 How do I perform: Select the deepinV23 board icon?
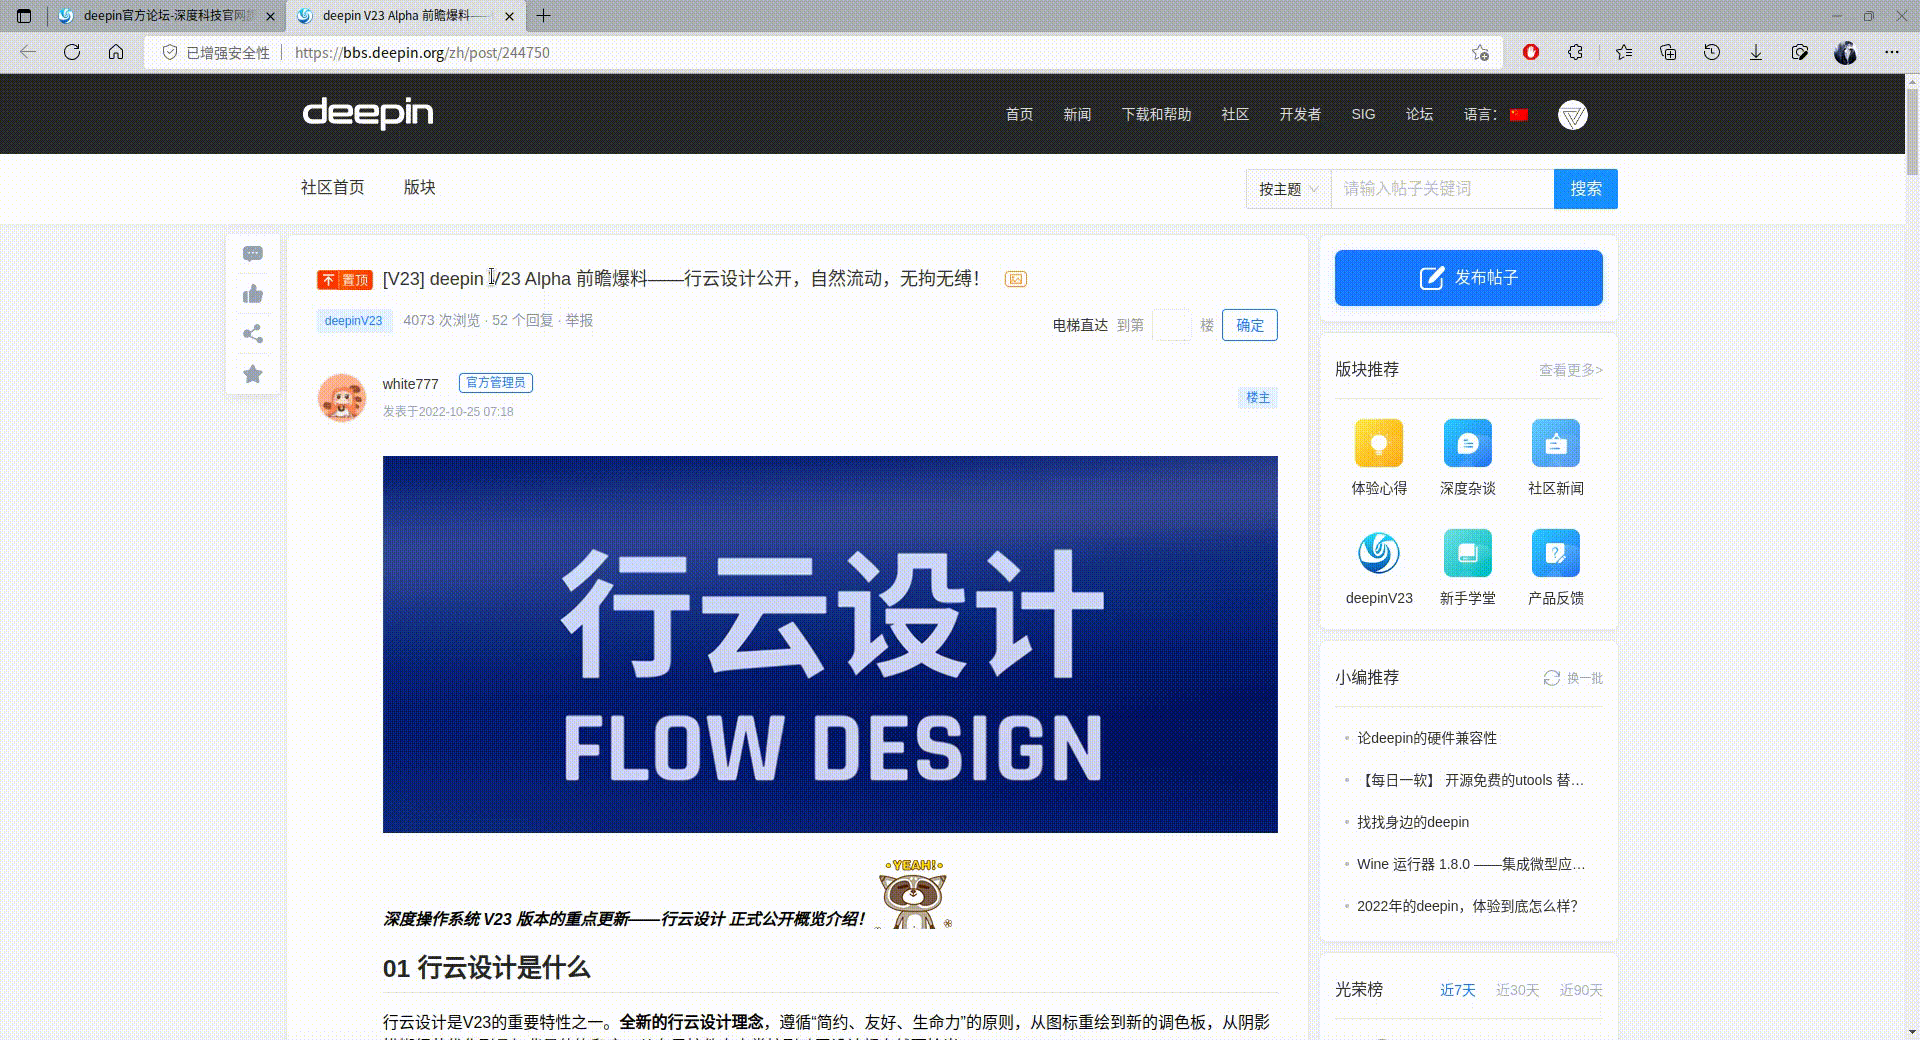click(x=1380, y=555)
